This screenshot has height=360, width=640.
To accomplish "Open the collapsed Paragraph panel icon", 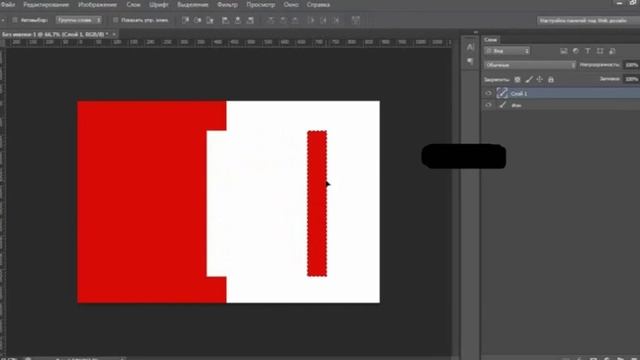I will point(470,61).
